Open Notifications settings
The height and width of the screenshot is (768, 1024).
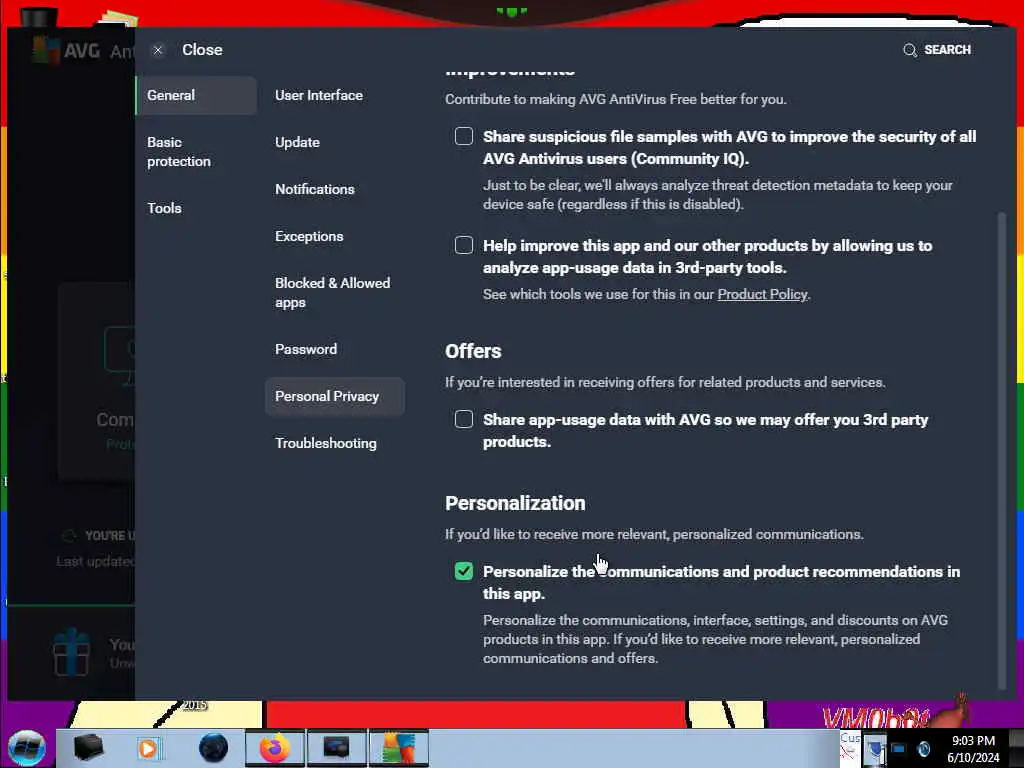[315, 189]
